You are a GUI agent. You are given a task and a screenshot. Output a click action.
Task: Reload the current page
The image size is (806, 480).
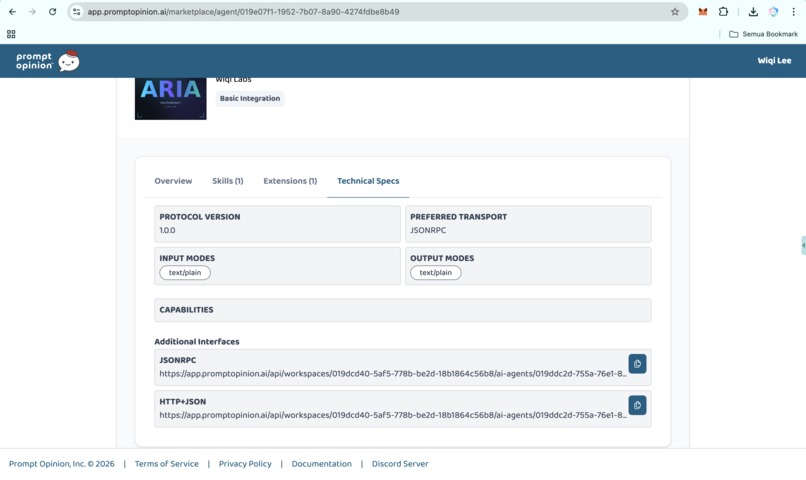coord(52,11)
